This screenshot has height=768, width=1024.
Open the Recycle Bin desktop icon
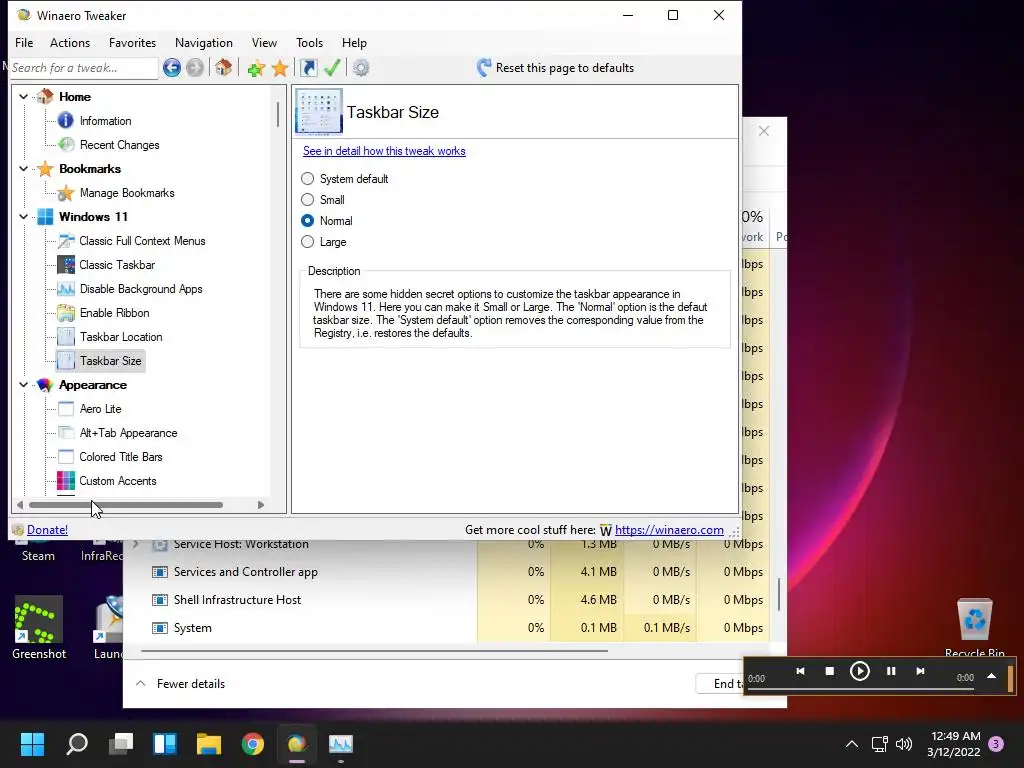coord(974,627)
